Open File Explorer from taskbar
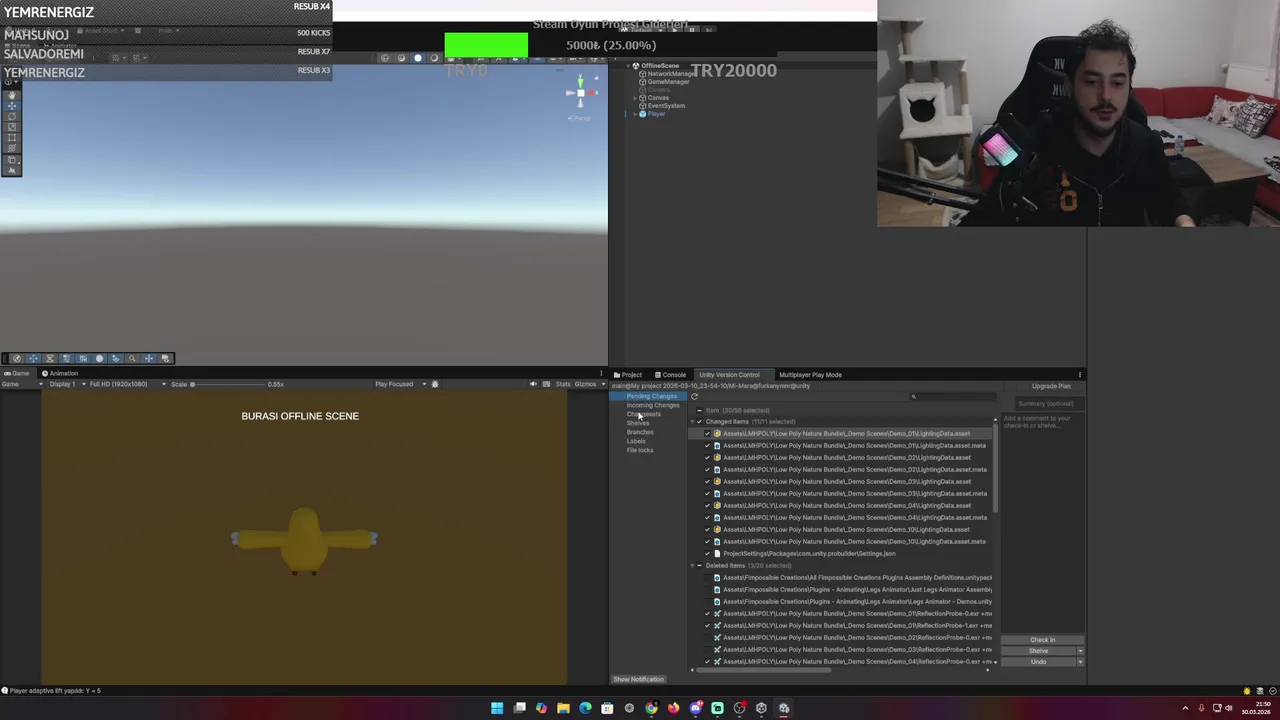 563,708
